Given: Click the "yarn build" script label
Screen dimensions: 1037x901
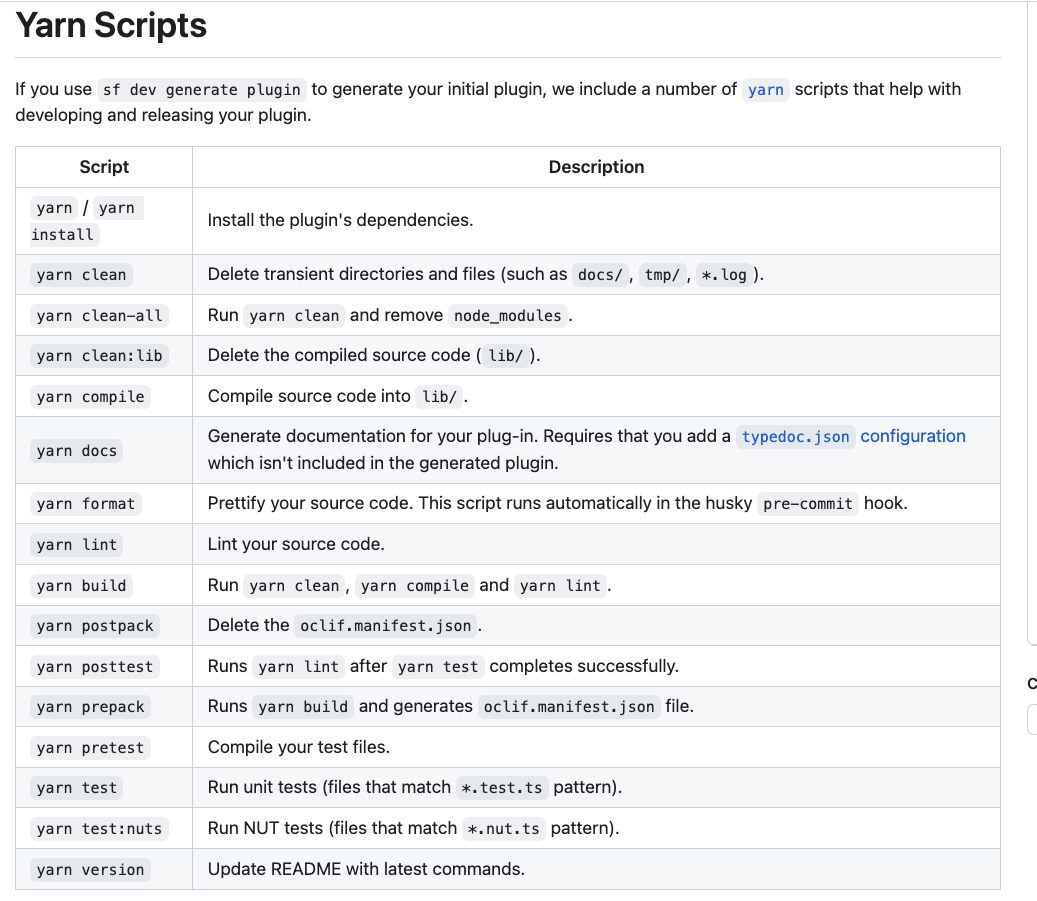Looking at the screenshot, I should 79,585.
